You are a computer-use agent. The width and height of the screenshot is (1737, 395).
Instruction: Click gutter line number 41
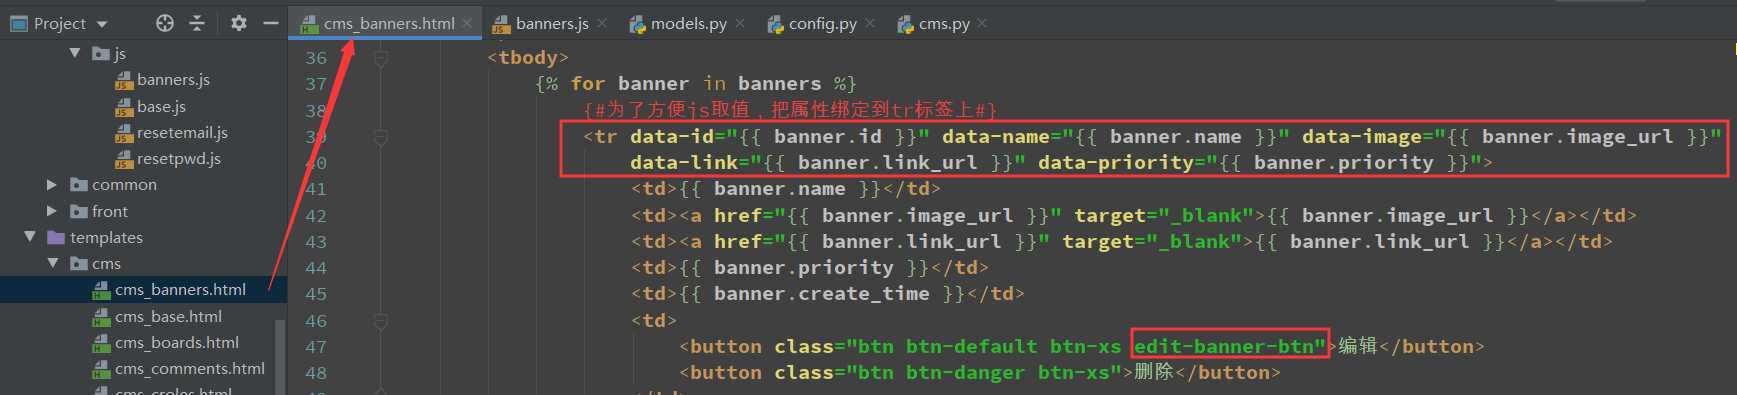coord(316,189)
